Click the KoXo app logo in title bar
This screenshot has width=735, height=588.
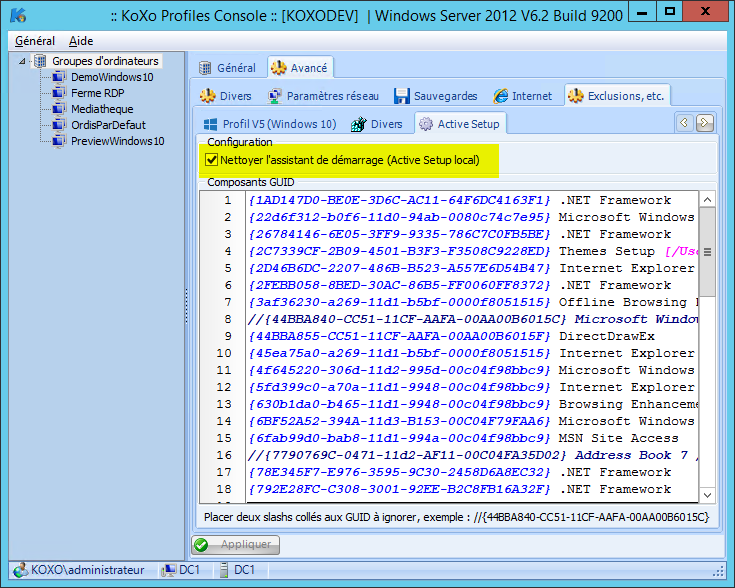pos(18,15)
